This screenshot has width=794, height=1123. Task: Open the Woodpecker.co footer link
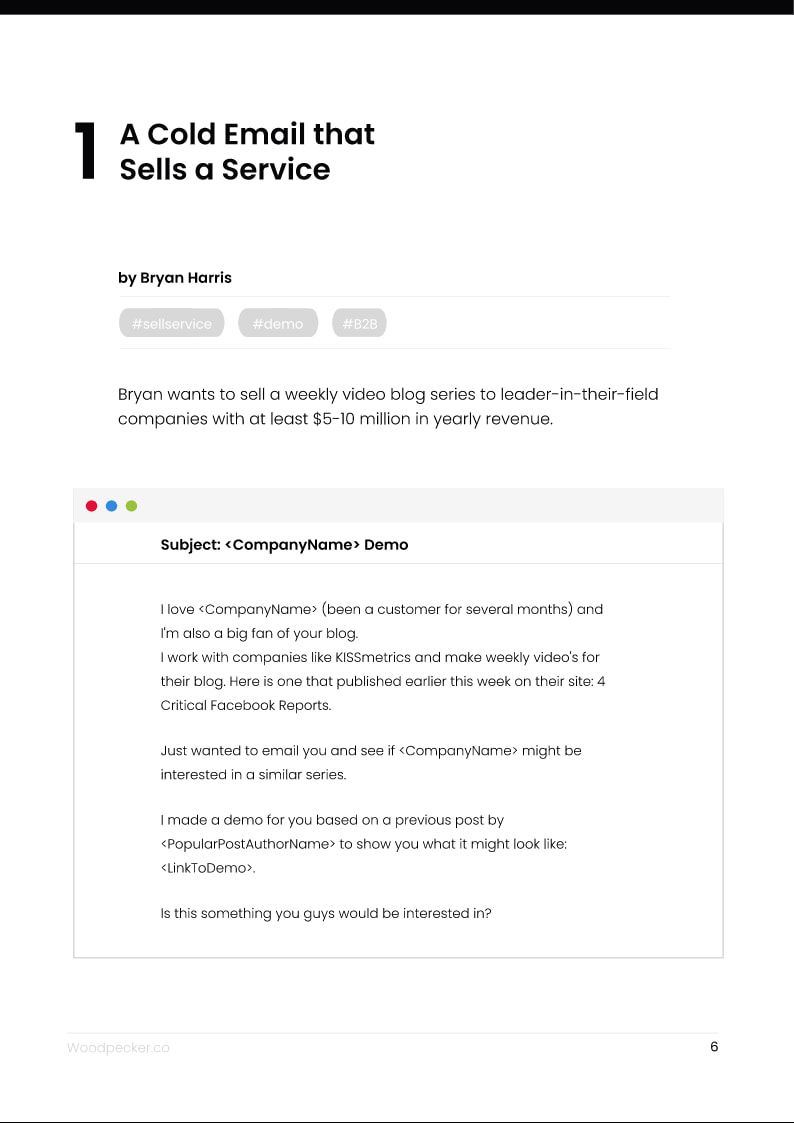(118, 1048)
